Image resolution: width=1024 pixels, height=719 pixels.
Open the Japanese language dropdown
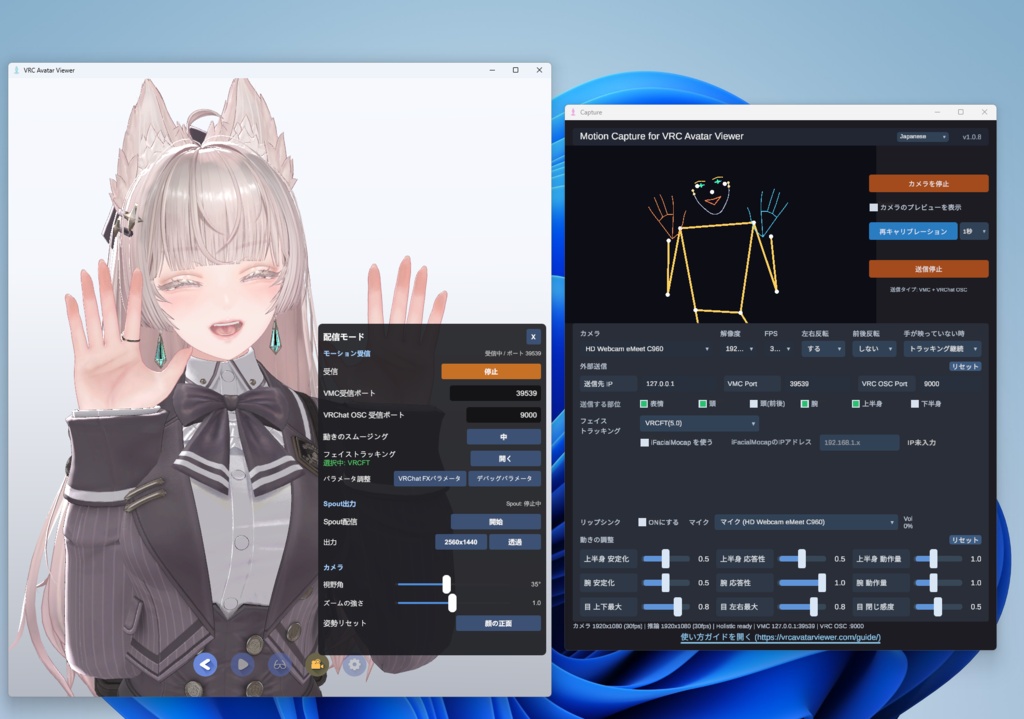[x=922, y=136]
